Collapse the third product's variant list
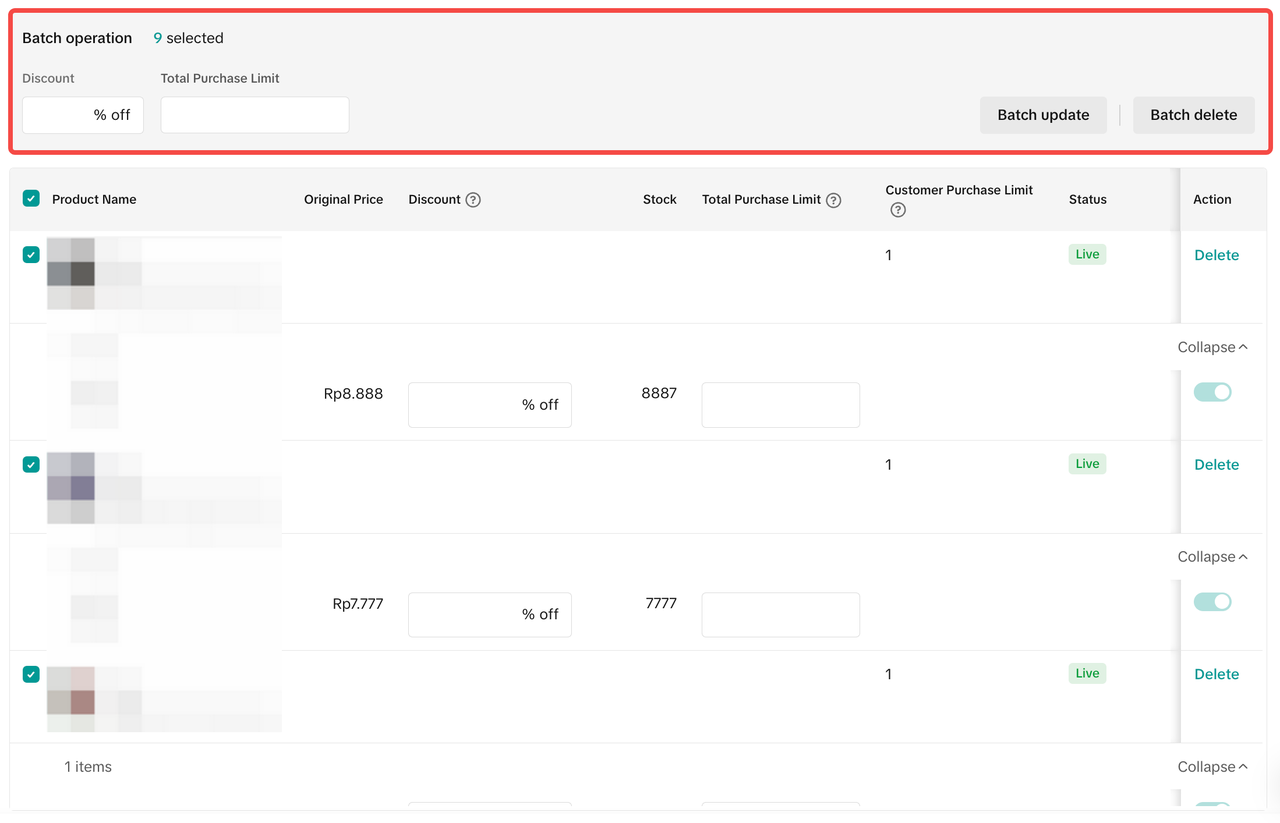 point(1212,767)
